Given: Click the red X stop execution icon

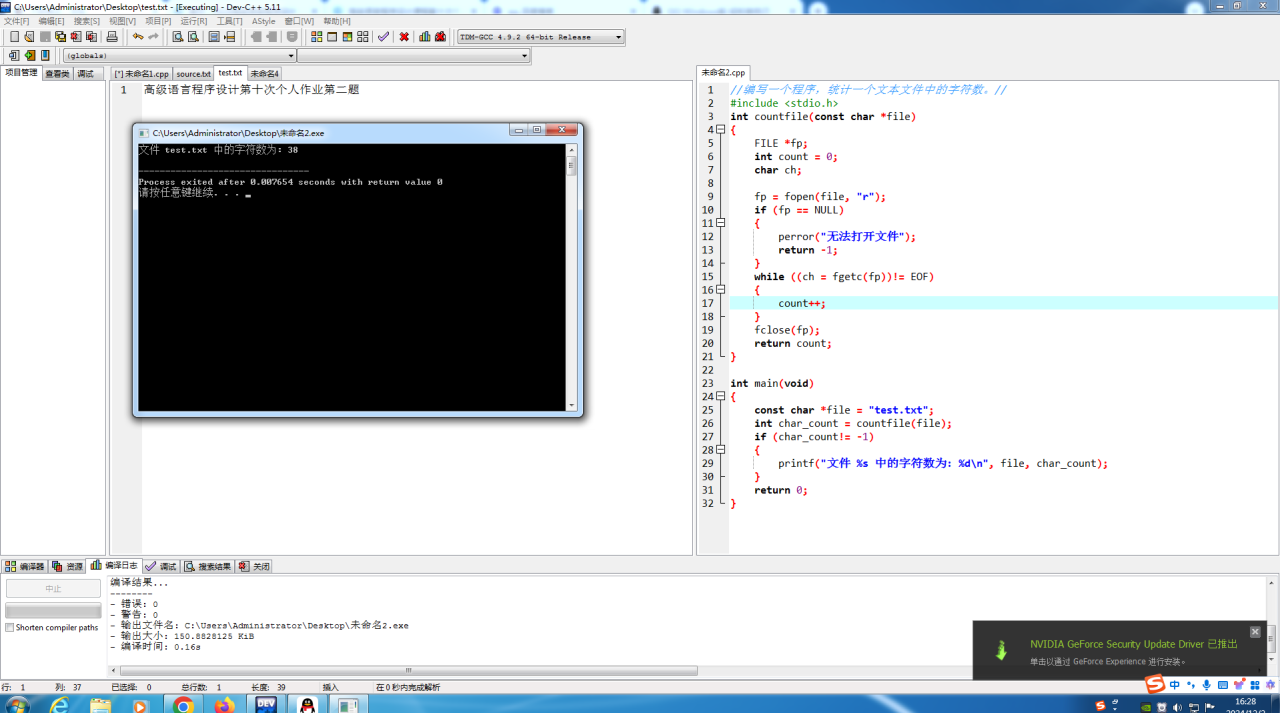Looking at the screenshot, I should click(x=404, y=37).
